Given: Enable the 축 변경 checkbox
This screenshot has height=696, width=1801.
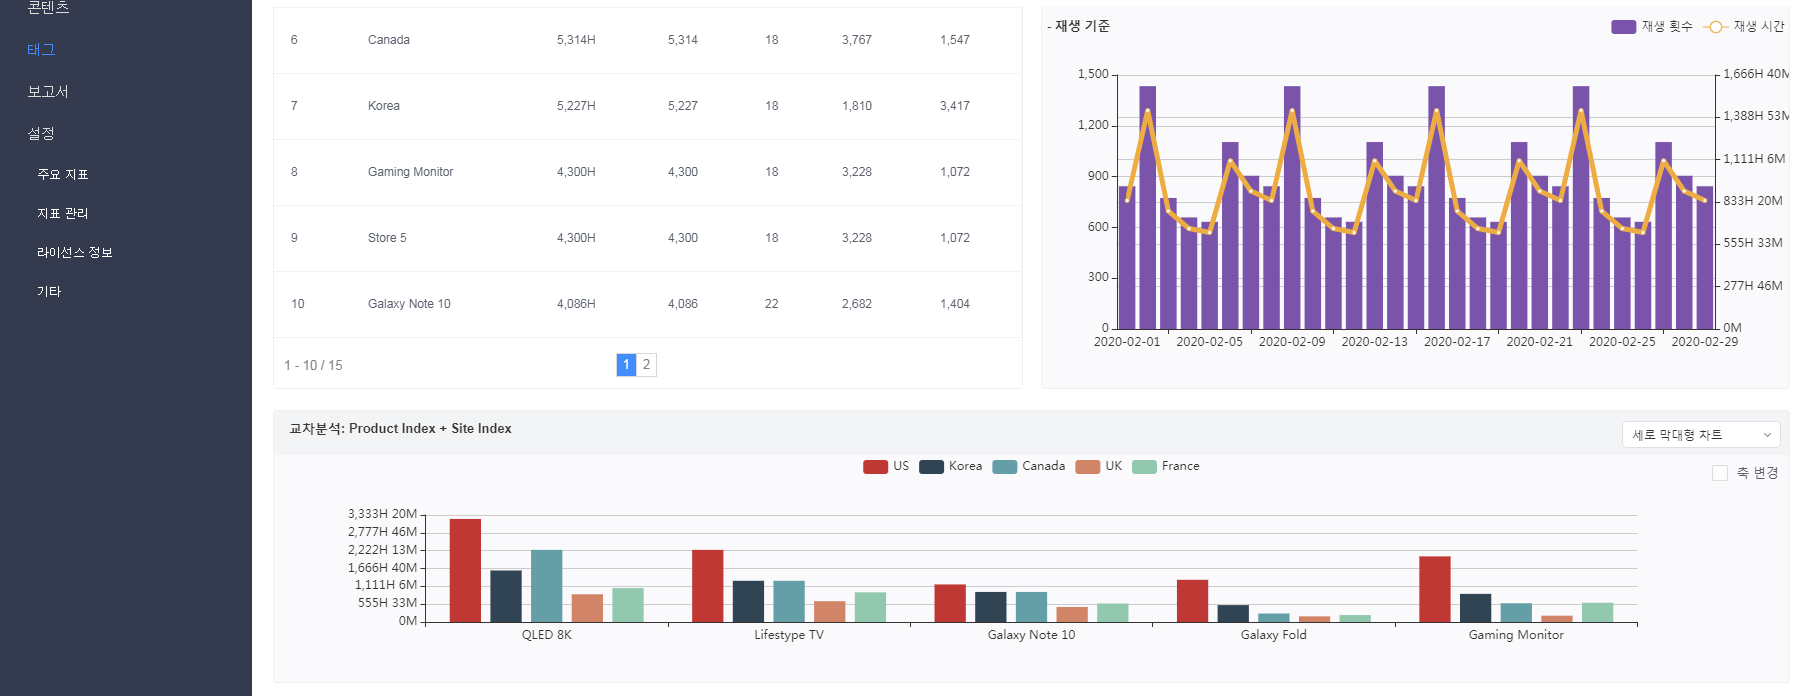Looking at the screenshot, I should 1720,473.
